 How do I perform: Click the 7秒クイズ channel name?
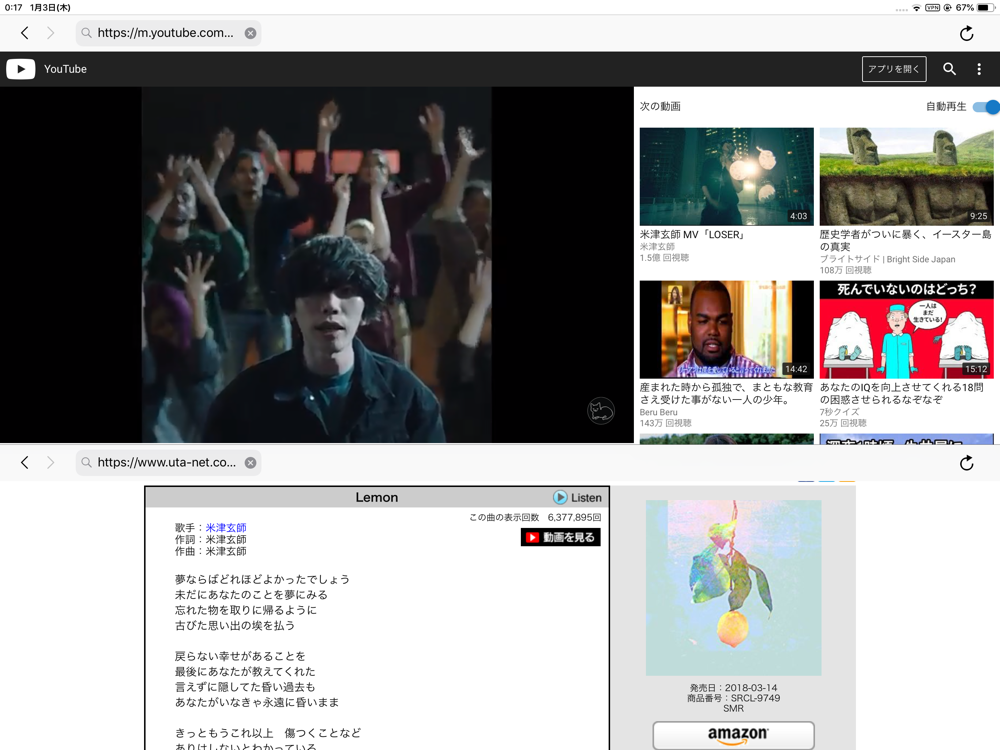(839, 412)
